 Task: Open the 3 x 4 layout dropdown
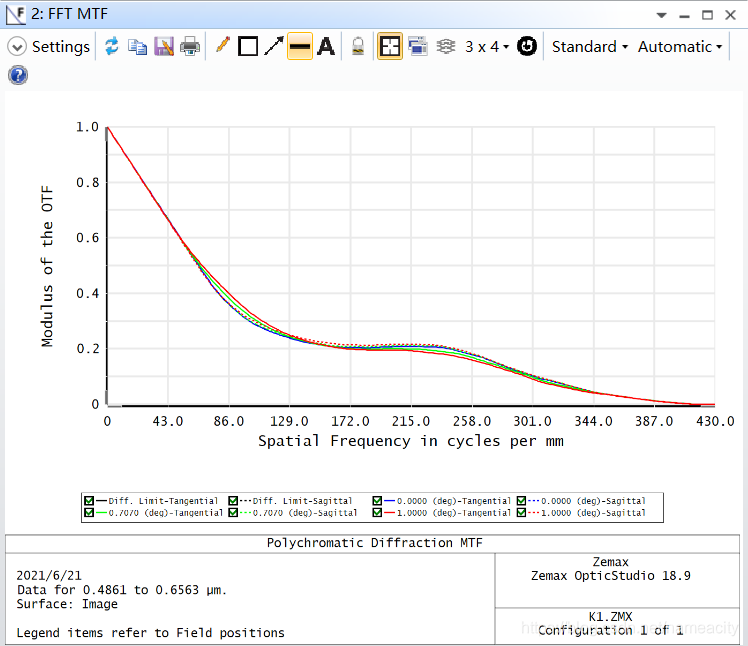coord(487,47)
